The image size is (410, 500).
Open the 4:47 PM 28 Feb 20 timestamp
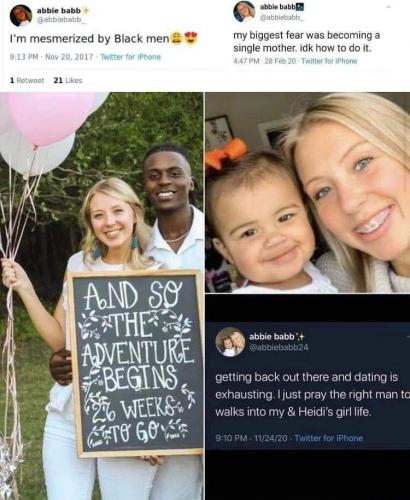point(265,61)
